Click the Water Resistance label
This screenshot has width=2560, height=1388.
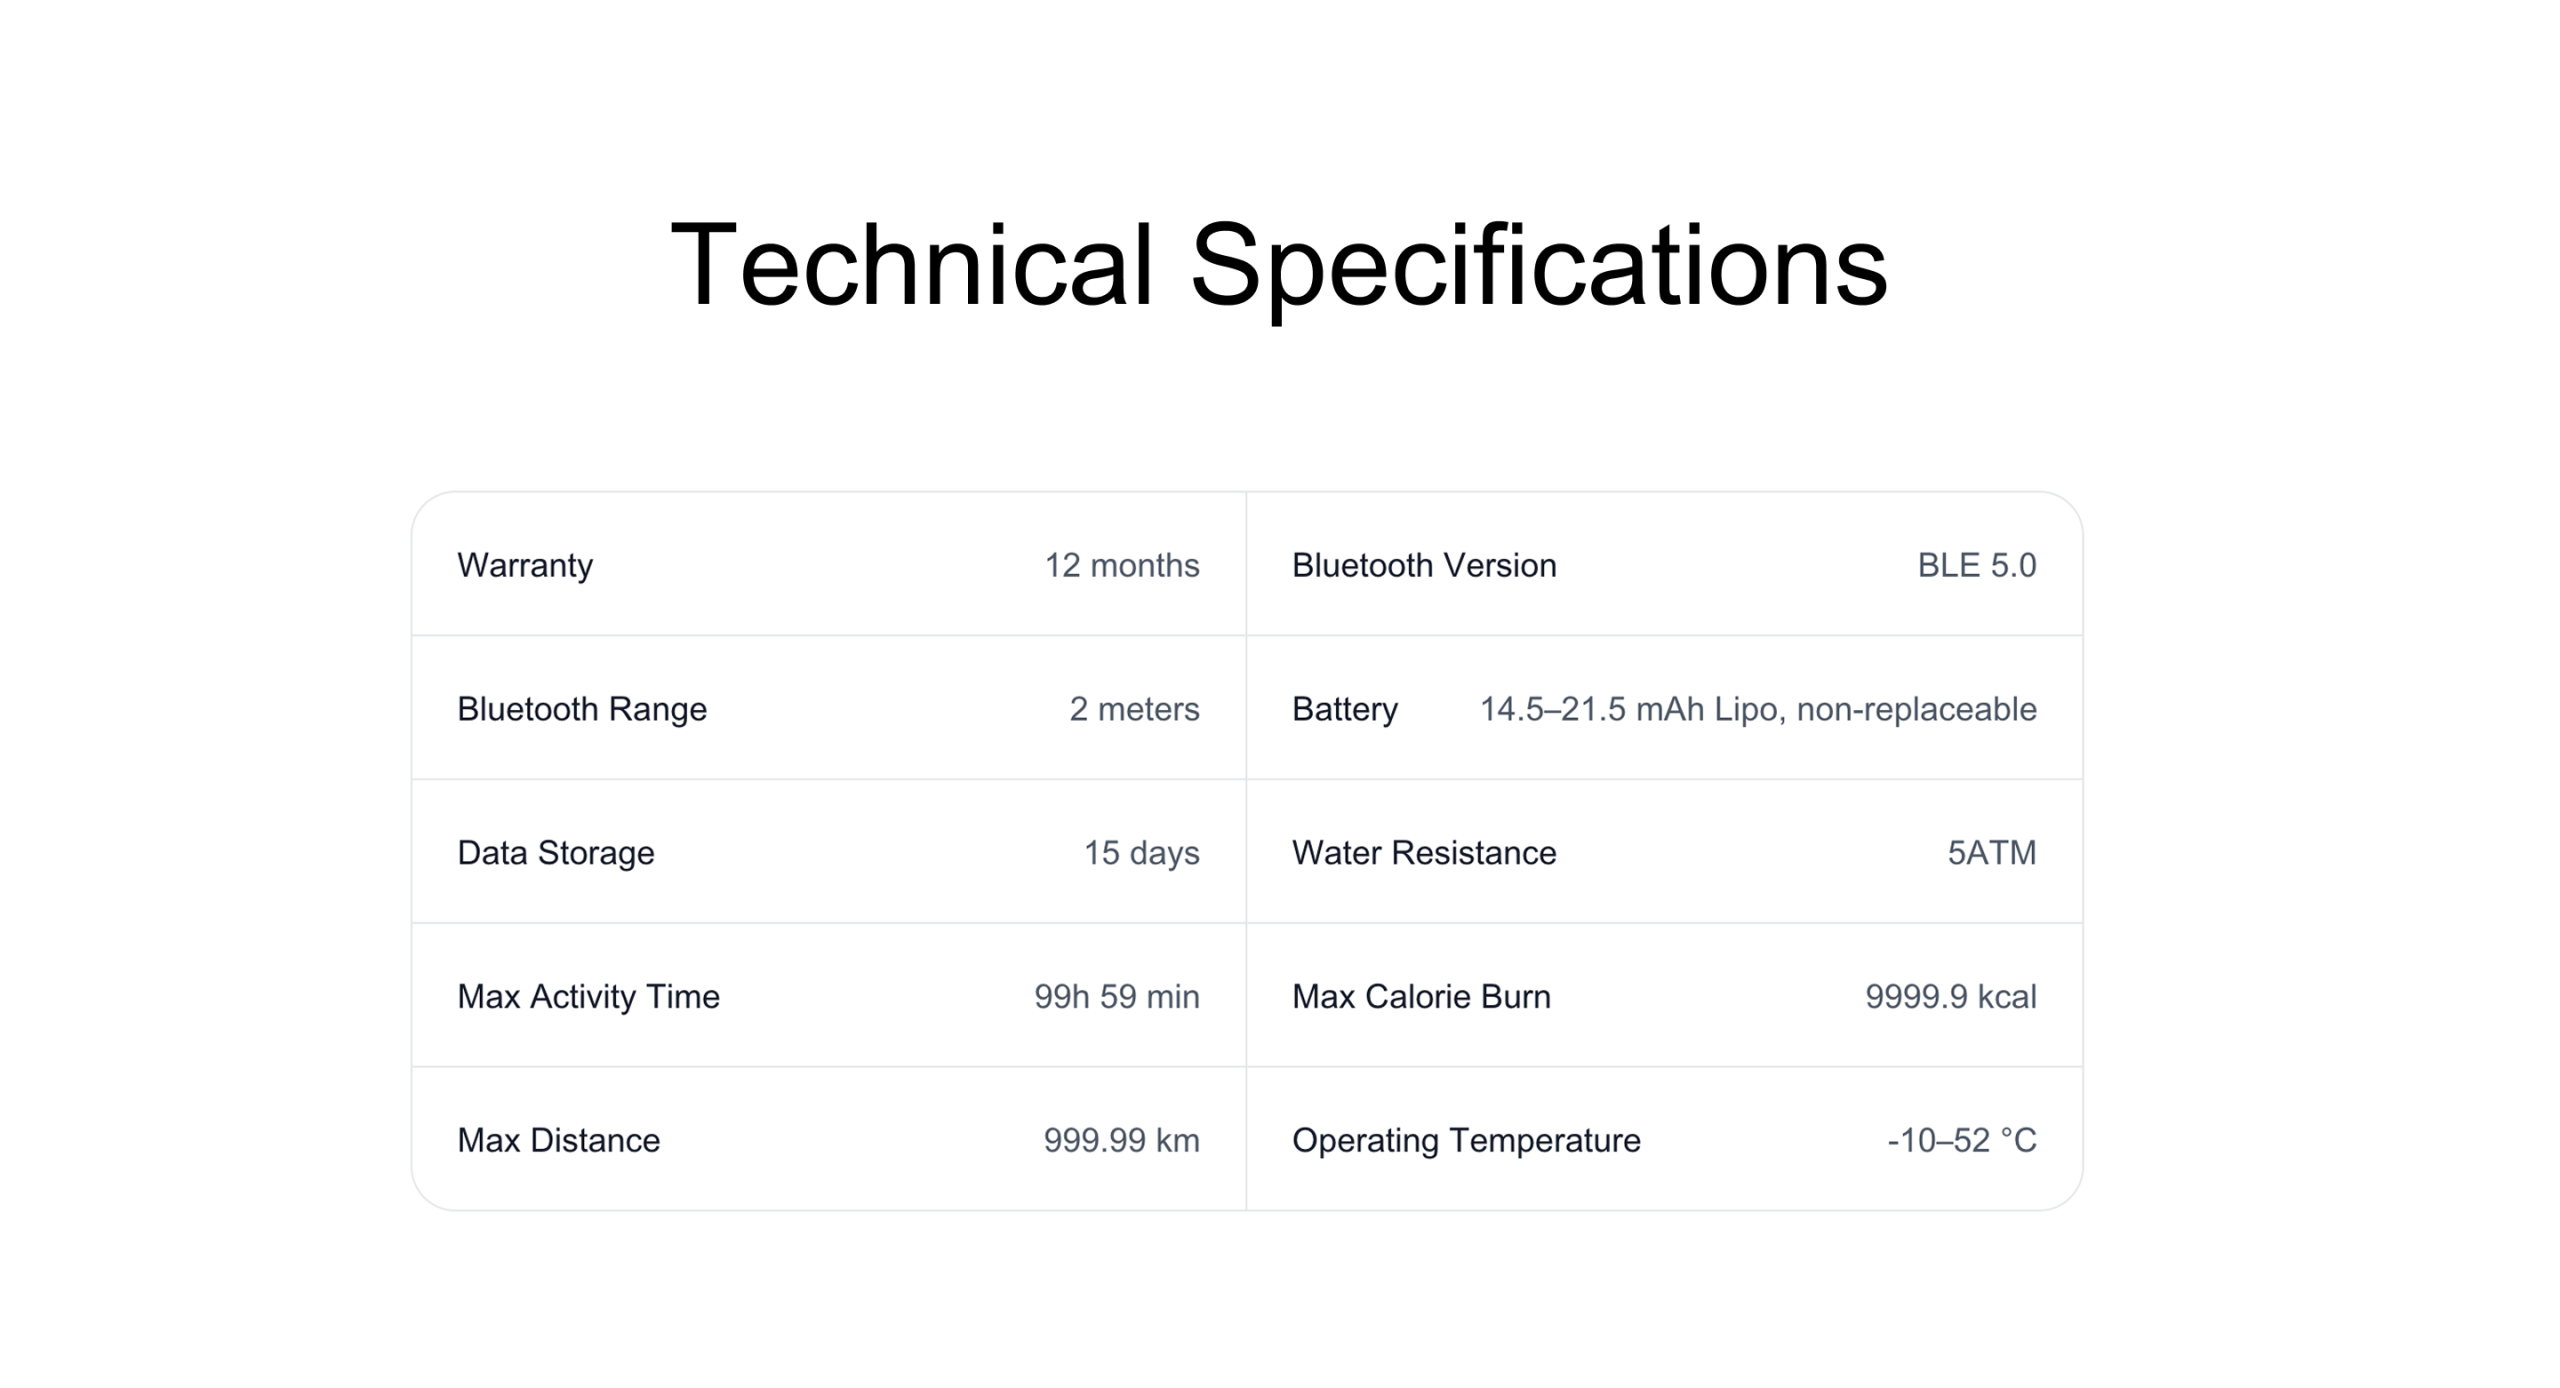coord(1423,853)
